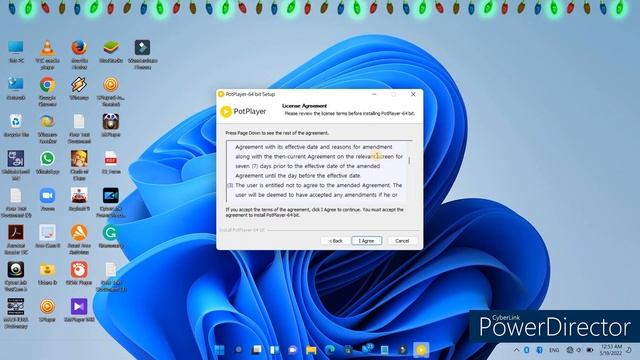The width and height of the screenshot is (640, 360).
Task: Launch Zoom from the desktop
Action: click(47, 199)
